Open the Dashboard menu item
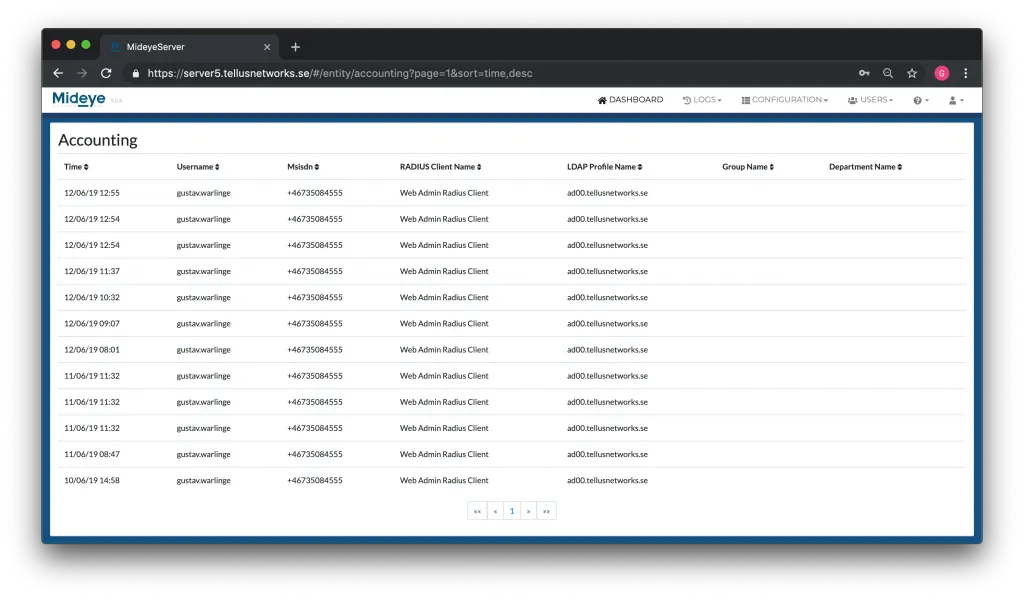1024x599 pixels. pos(630,99)
